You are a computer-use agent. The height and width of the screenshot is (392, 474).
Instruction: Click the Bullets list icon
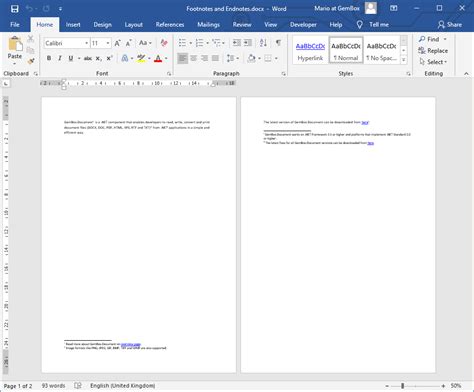tap(182, 43)
